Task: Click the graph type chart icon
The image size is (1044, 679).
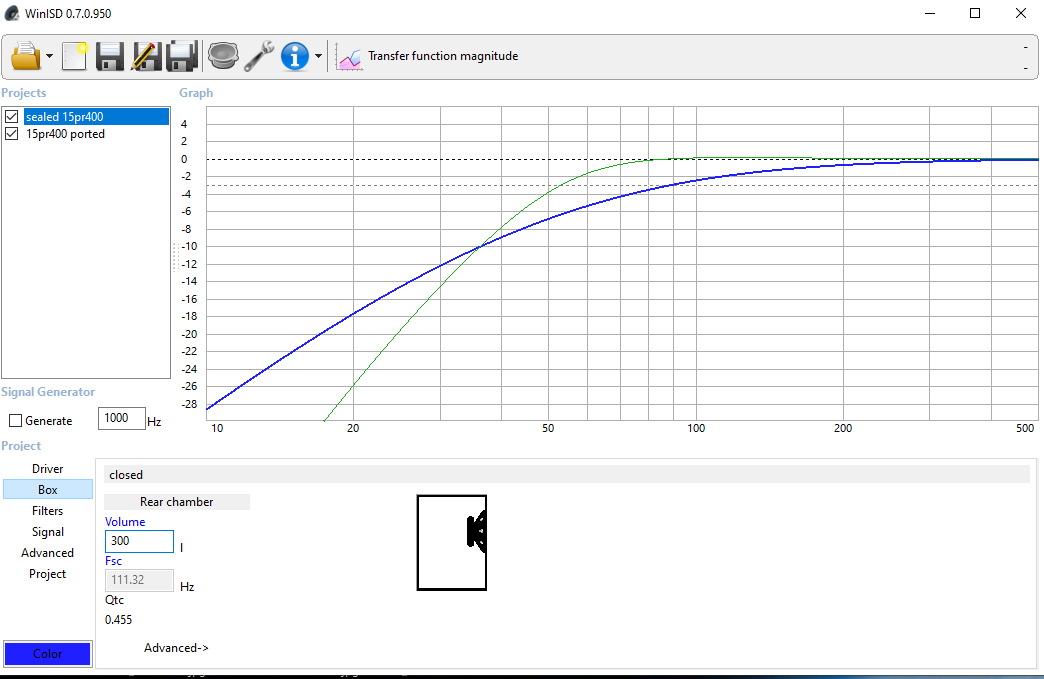Action: click(x=349, y=57)
